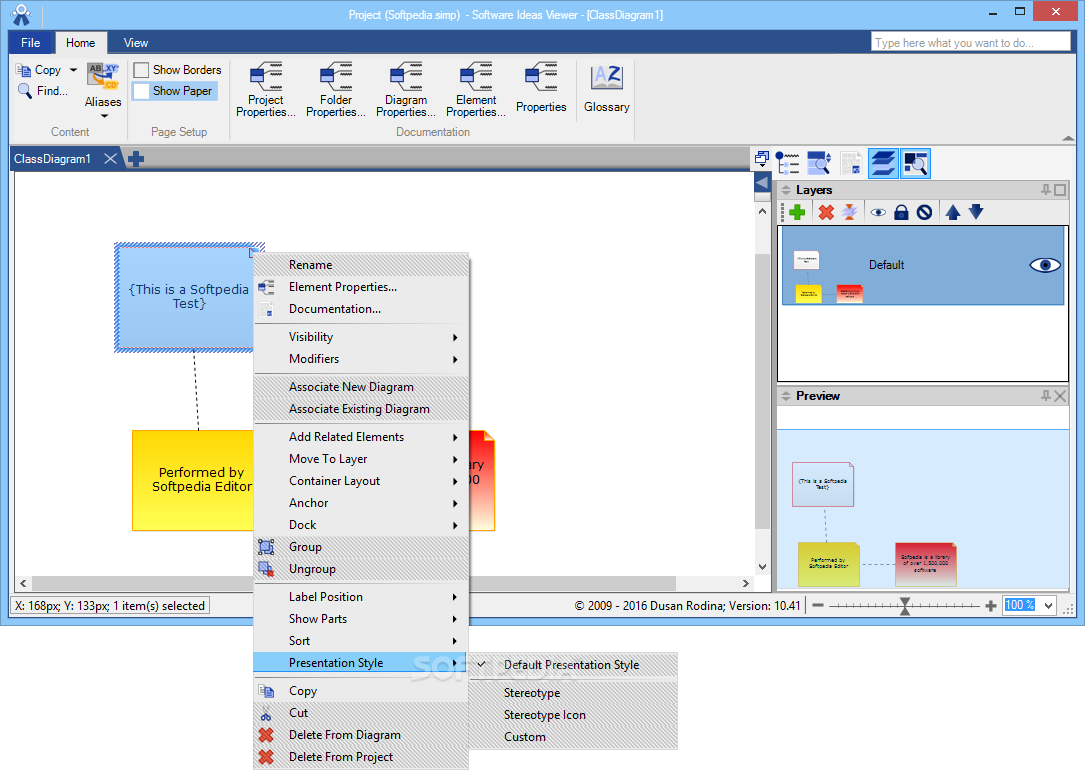Image resolution: width=1085 pixels, height=770 pixels.
Task: Toggle the Layers sidebar panel button
Action: [x=884, y=163]
